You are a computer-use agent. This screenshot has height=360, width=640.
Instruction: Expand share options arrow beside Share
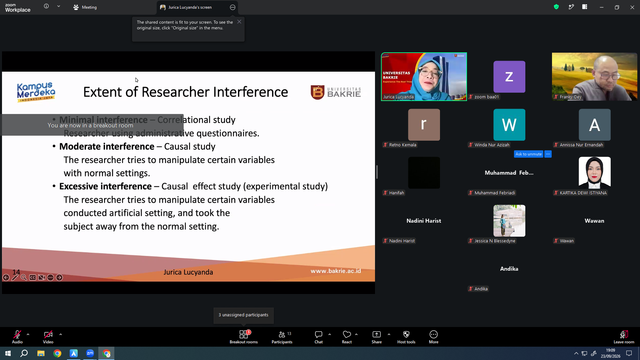(x=389, y=334)
